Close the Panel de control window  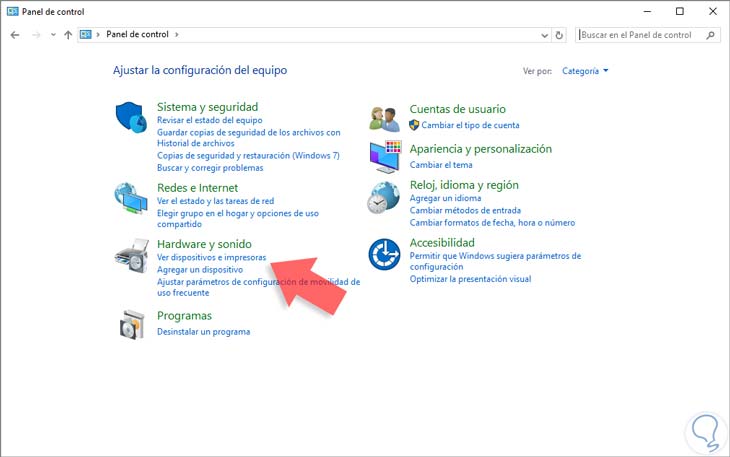click(x=713, y=12)
